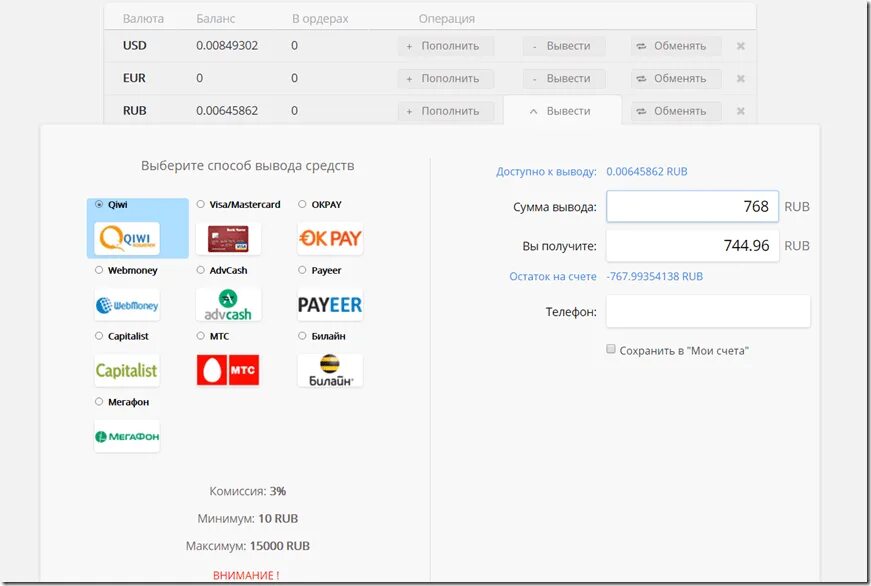Select the AdvCash radio button
Screen dimensions: 871x586
pos(201,270)
